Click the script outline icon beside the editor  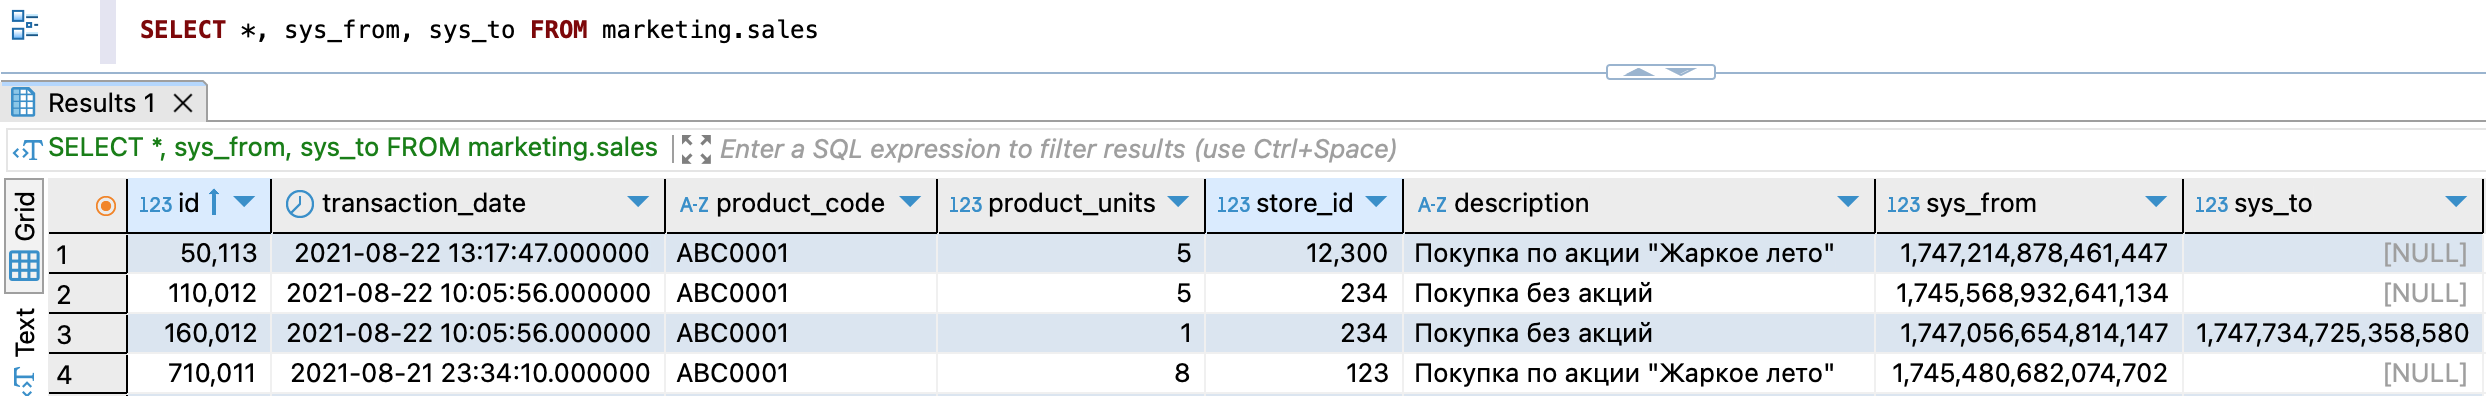(25, 26)
